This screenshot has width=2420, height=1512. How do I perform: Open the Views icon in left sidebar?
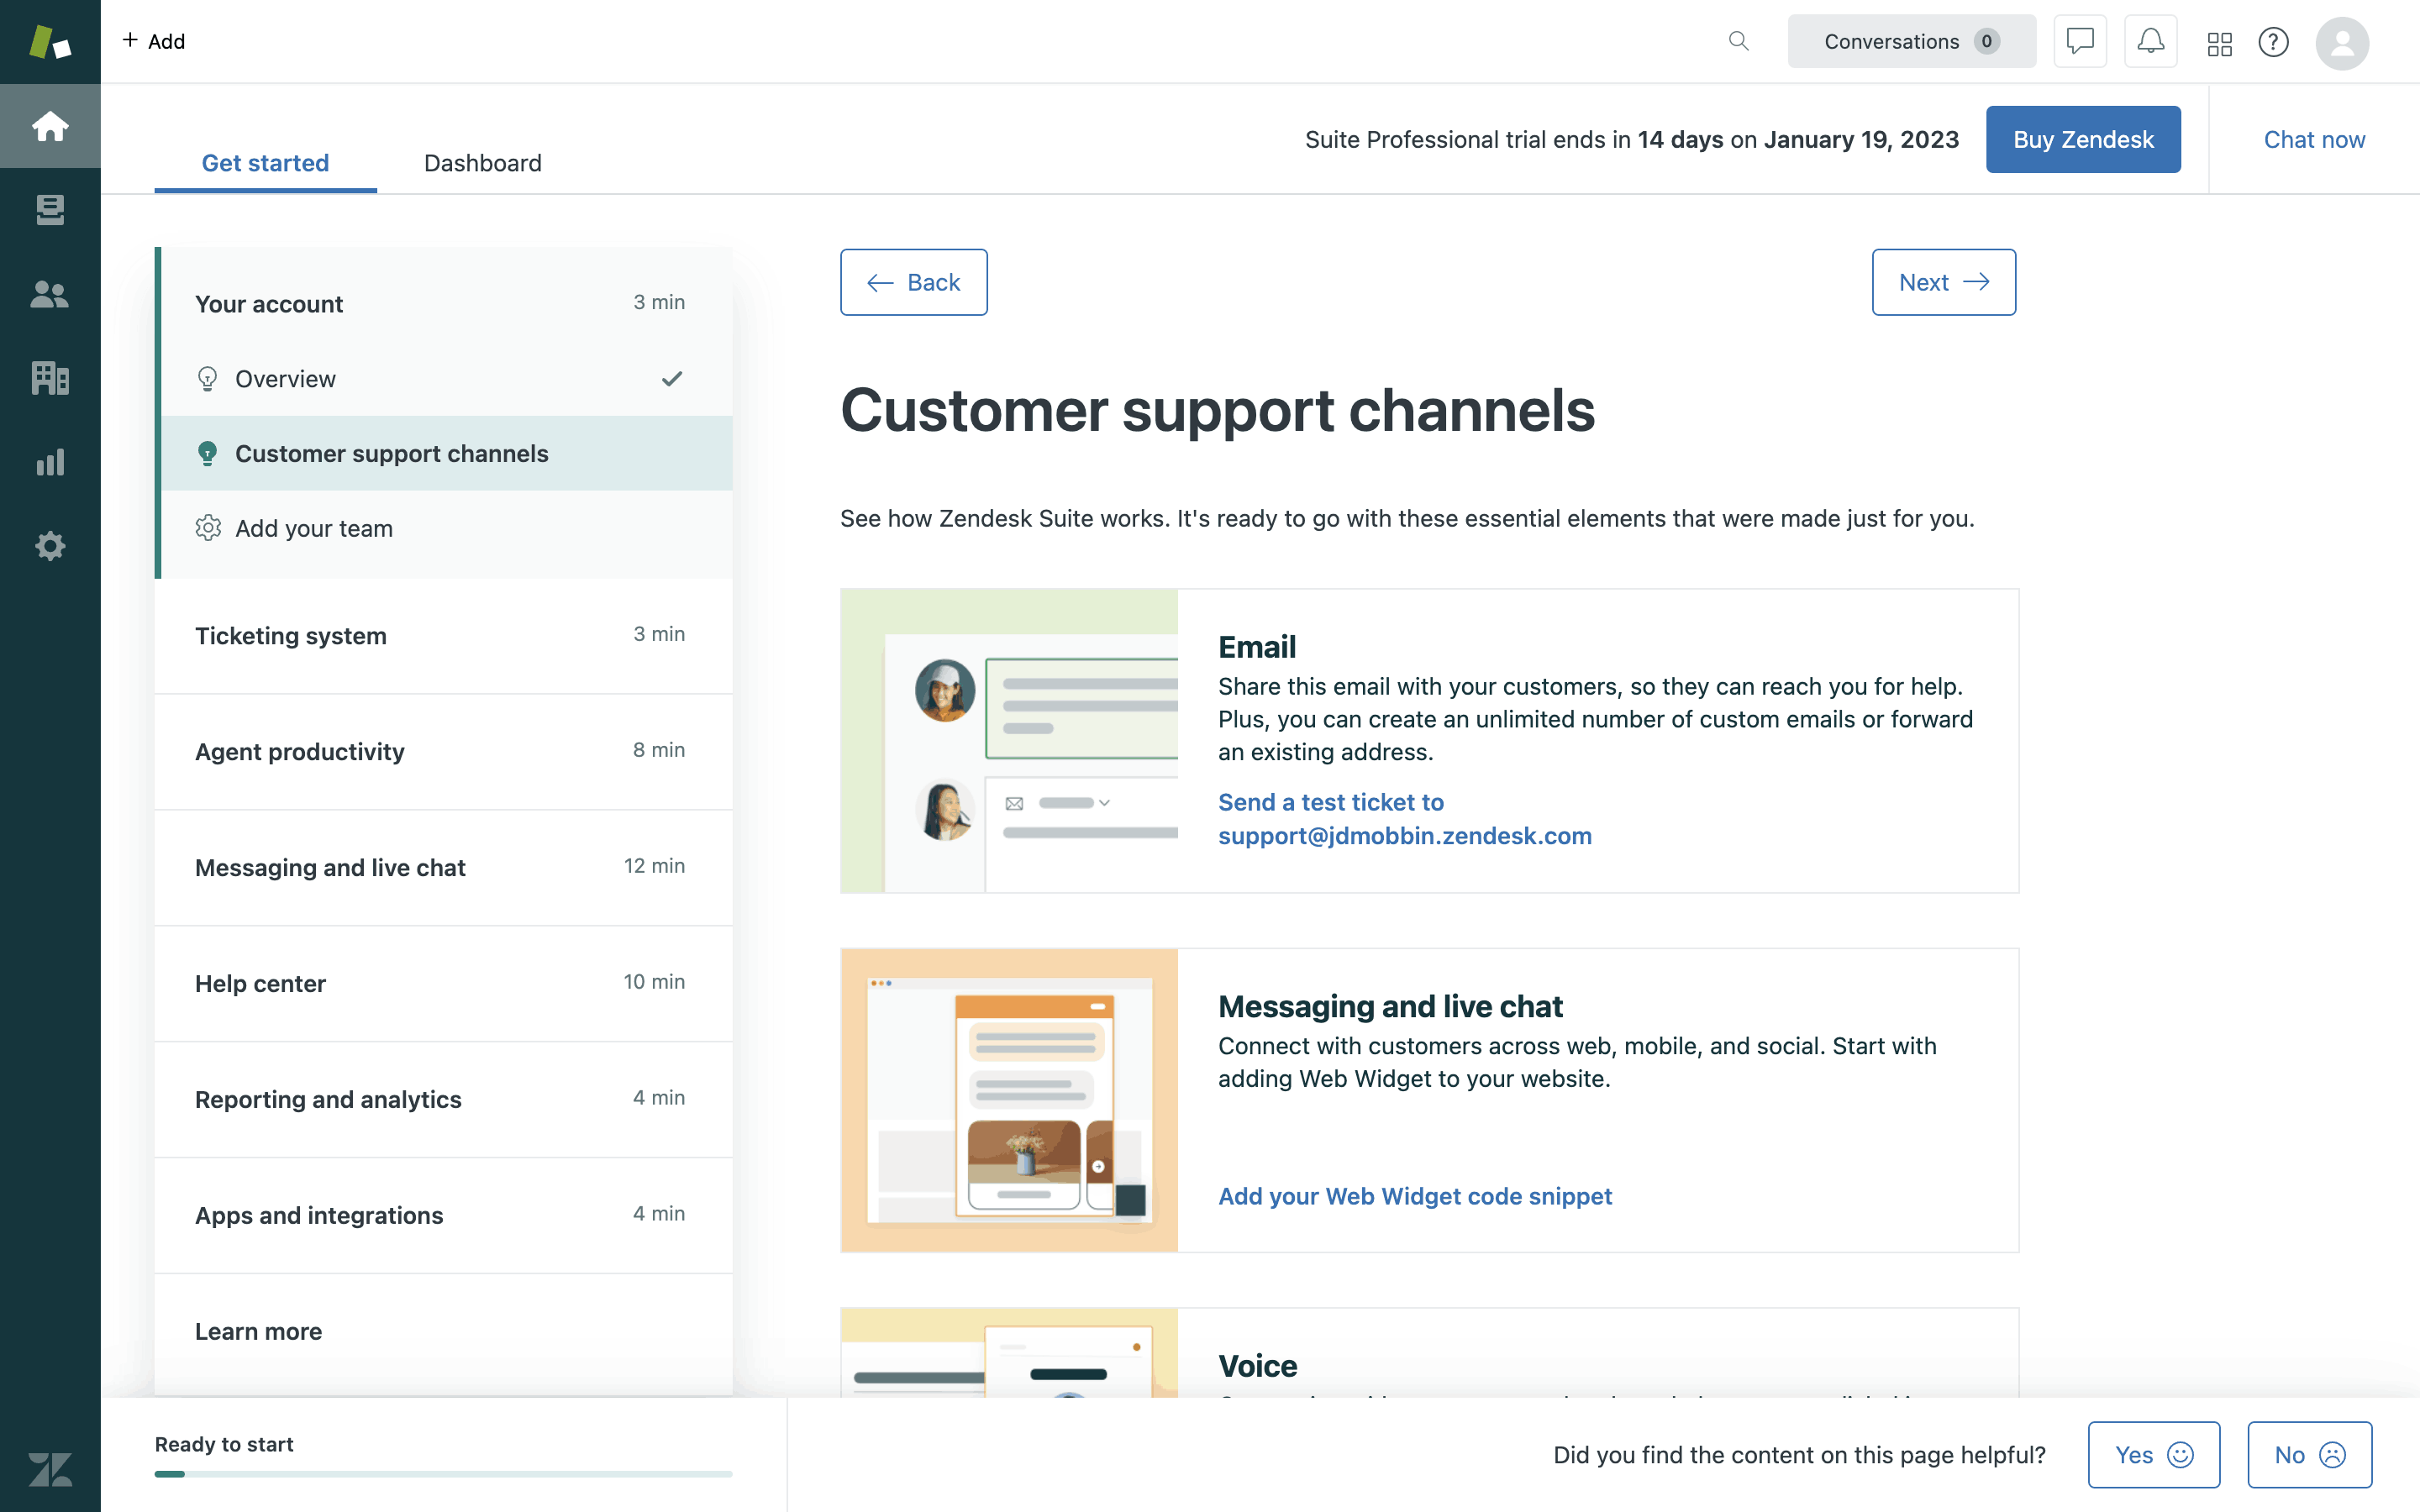50,209
